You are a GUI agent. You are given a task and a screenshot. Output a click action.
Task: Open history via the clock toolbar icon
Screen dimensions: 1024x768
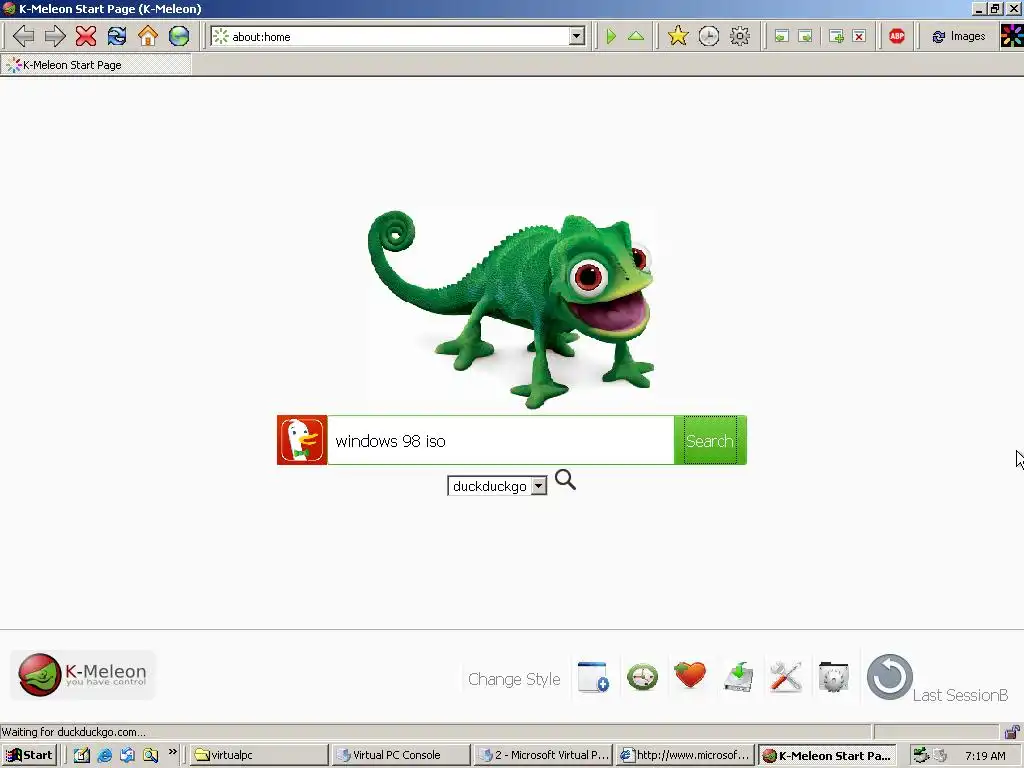[709, 36]
